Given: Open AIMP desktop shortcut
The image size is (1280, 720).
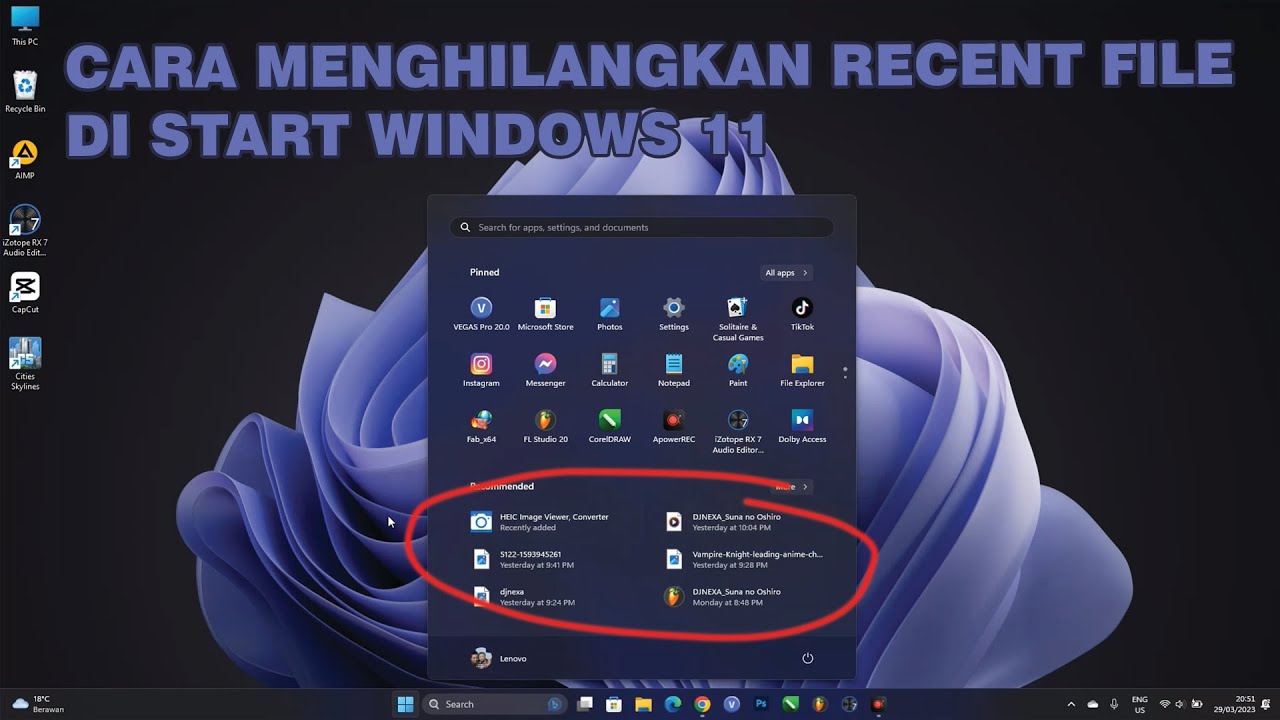Looking at the screenshot, I should pyautogui.click(x=25, y=160).
